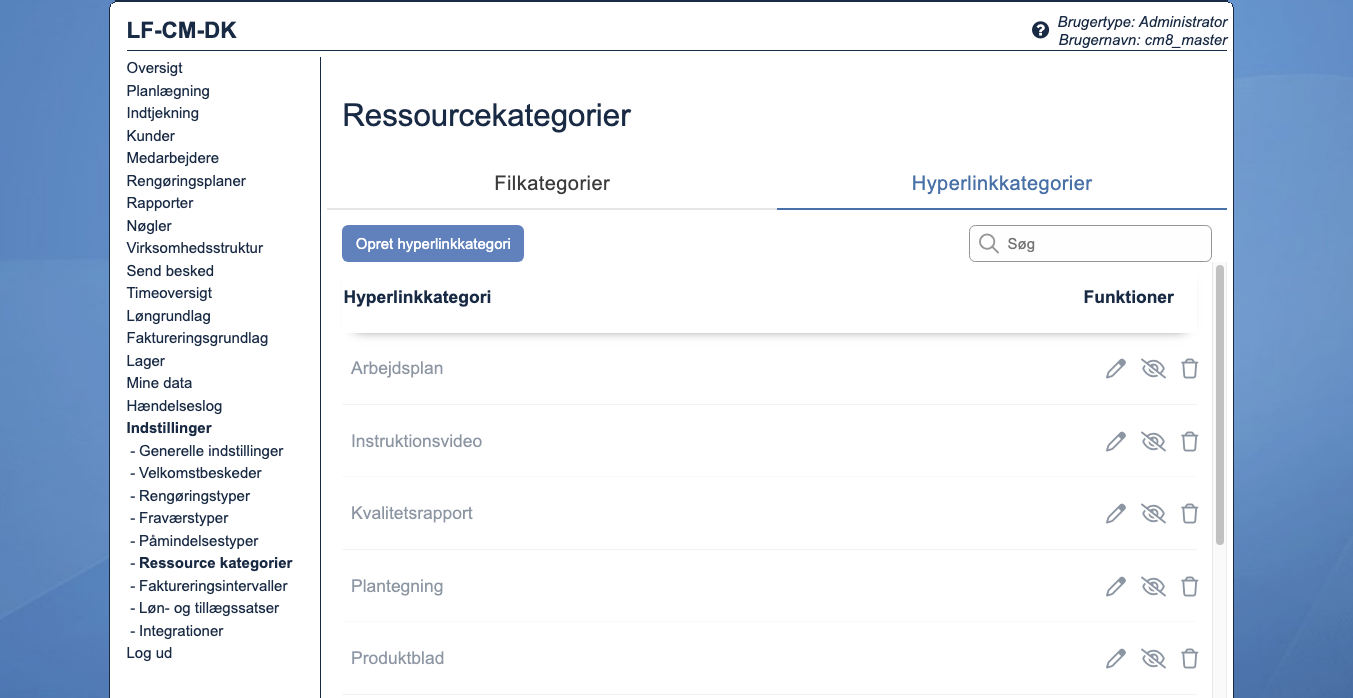This screenshot has width=1353, height=698.
Task: Edit the Produktblad category
Action: click(1115, 658)
